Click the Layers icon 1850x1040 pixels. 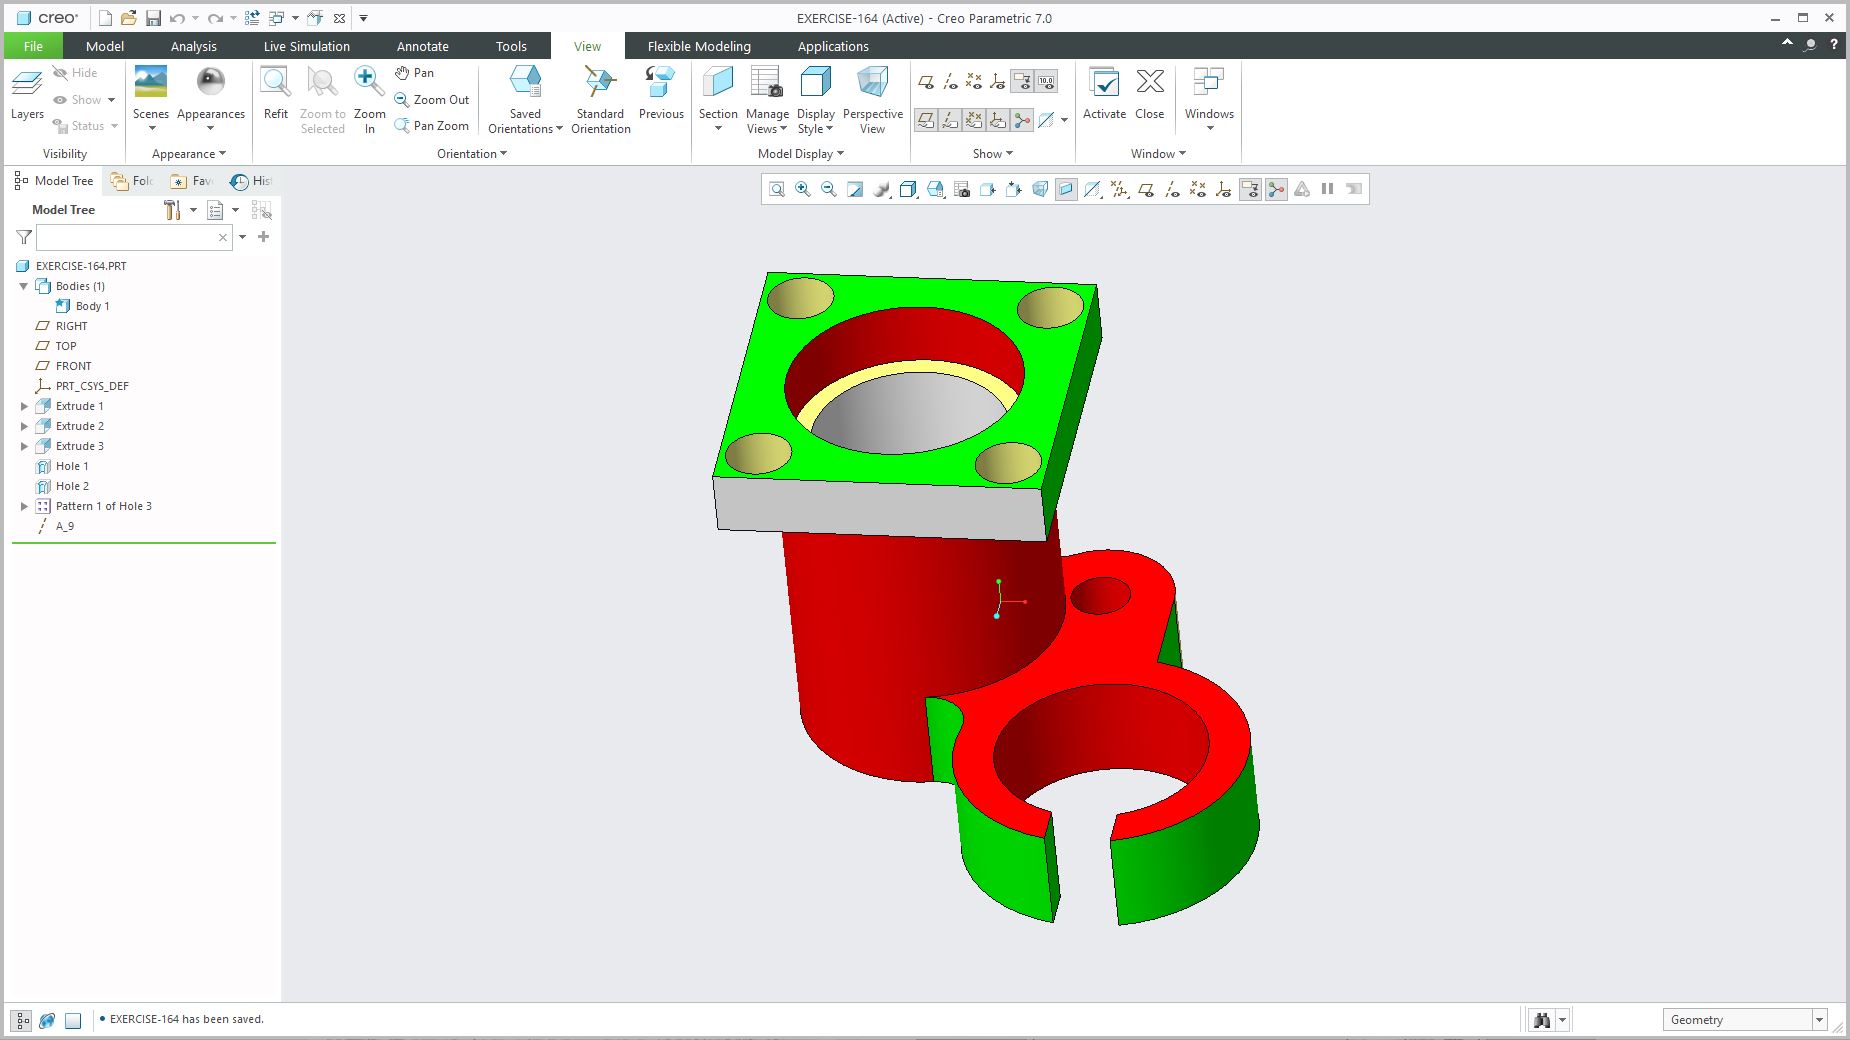(27, 83)
